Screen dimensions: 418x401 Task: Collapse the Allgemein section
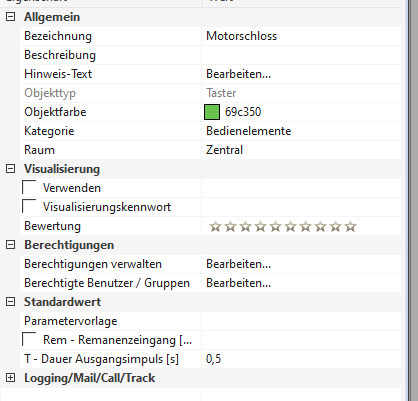(11, 17)
